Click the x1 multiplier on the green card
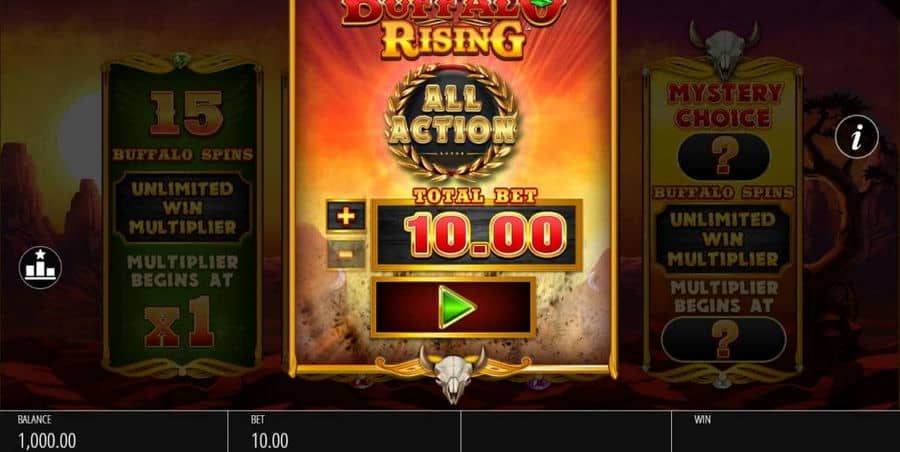The image size is (900, 452). point(180,322)
